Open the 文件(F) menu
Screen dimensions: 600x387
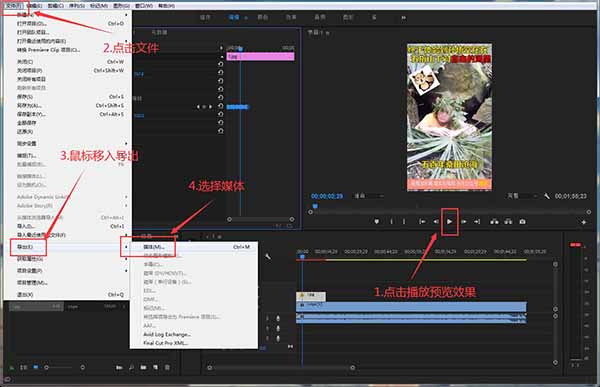[14, 6]
